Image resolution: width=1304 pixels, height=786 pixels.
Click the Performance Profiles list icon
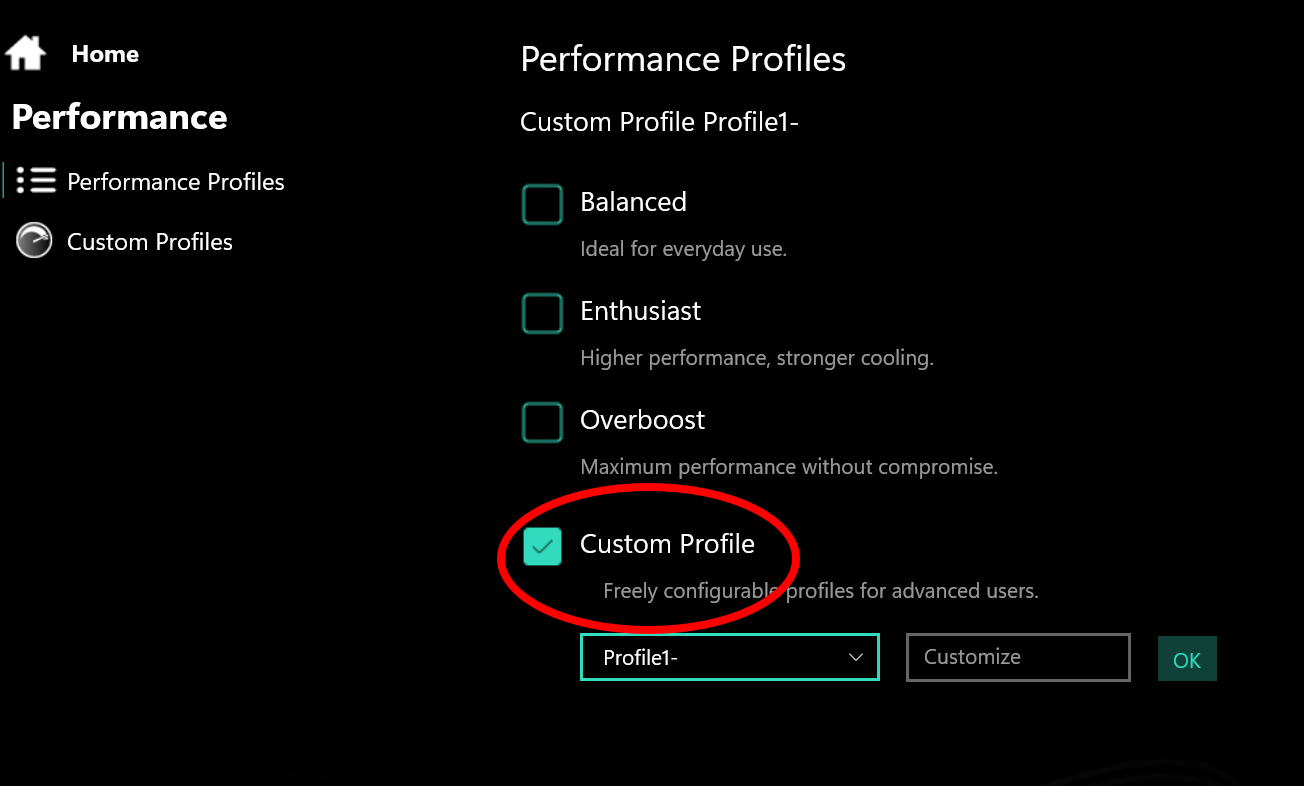point(36,181)
